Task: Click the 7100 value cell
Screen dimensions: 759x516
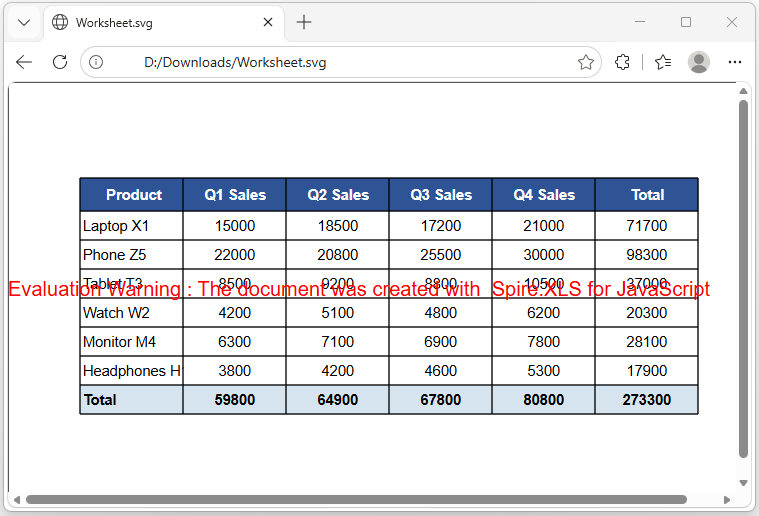Action: point(338,342)
